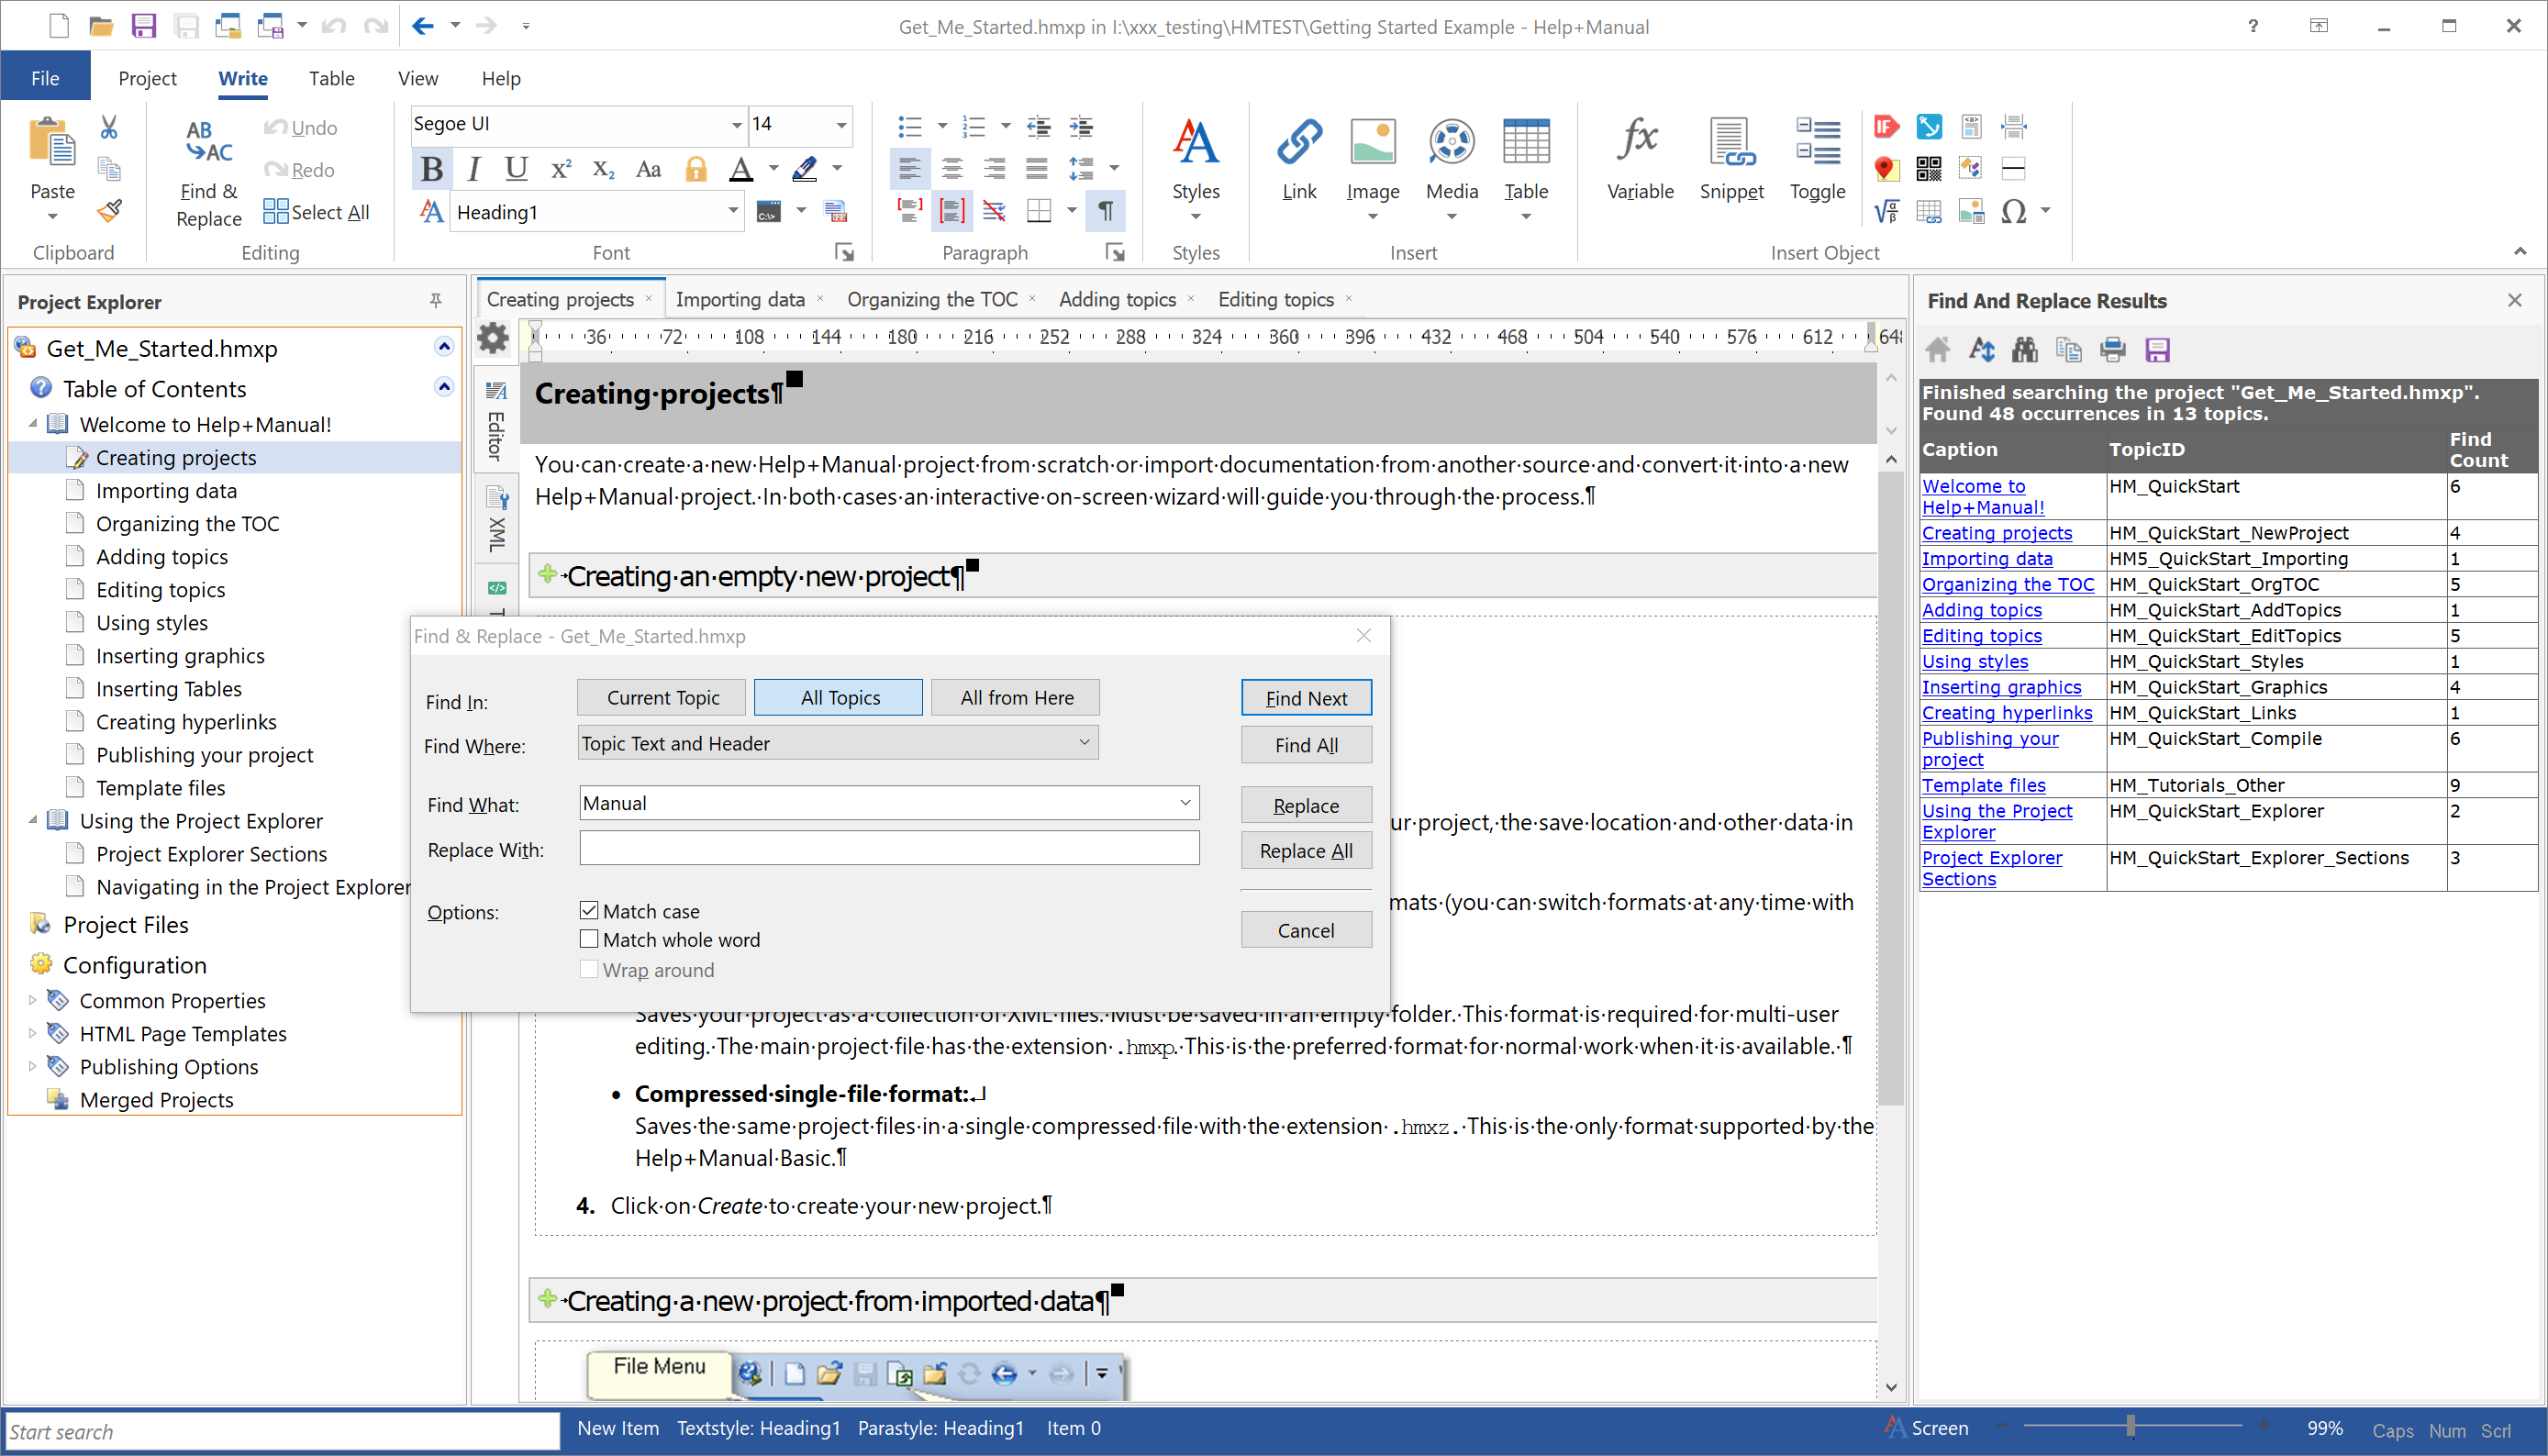Open Organizing the TOC result link
The image size is (2548, 1456).
2007,584
